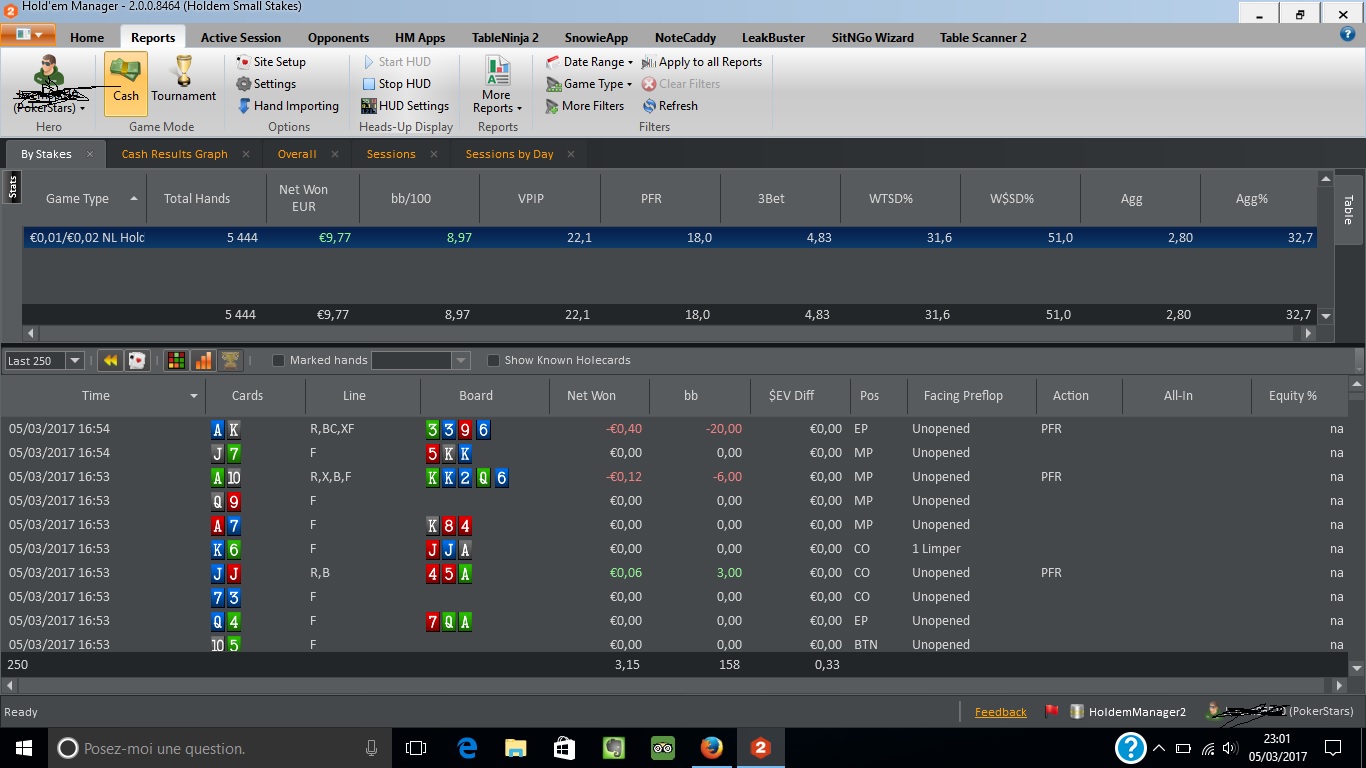Open Hand Importing

(288, 106)
